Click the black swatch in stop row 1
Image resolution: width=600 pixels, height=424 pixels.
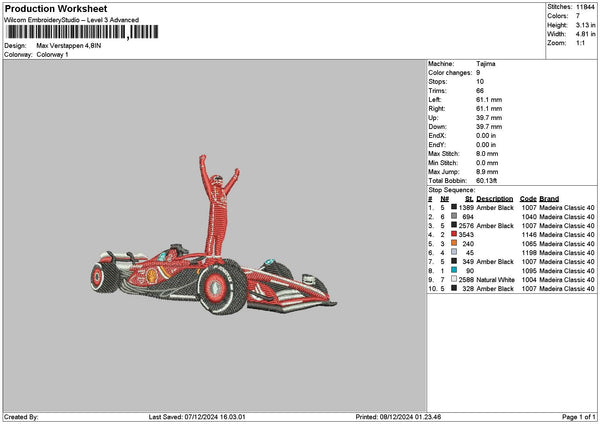[454, 207]
